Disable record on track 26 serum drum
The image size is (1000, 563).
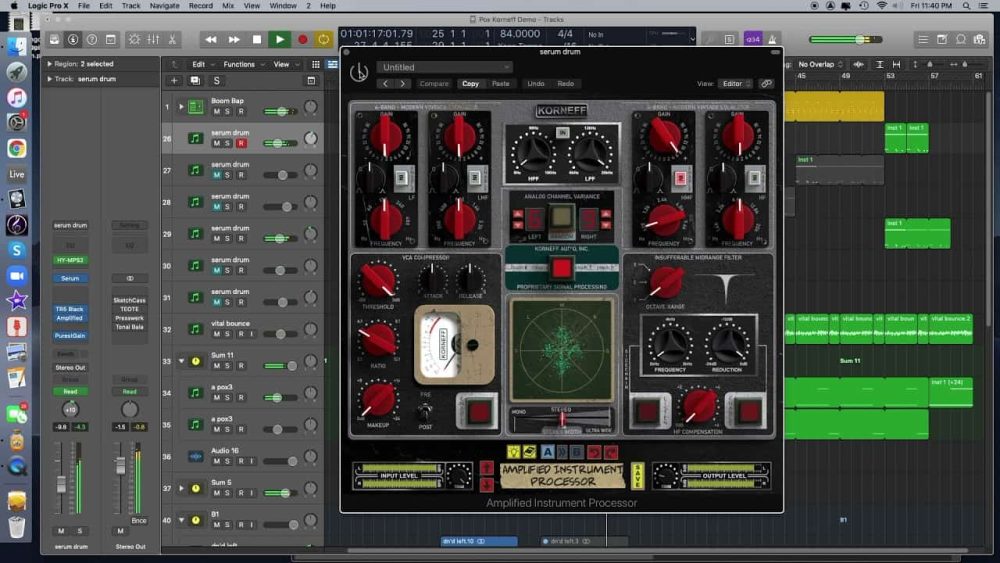pyautogui.click(x=241, y=143)
